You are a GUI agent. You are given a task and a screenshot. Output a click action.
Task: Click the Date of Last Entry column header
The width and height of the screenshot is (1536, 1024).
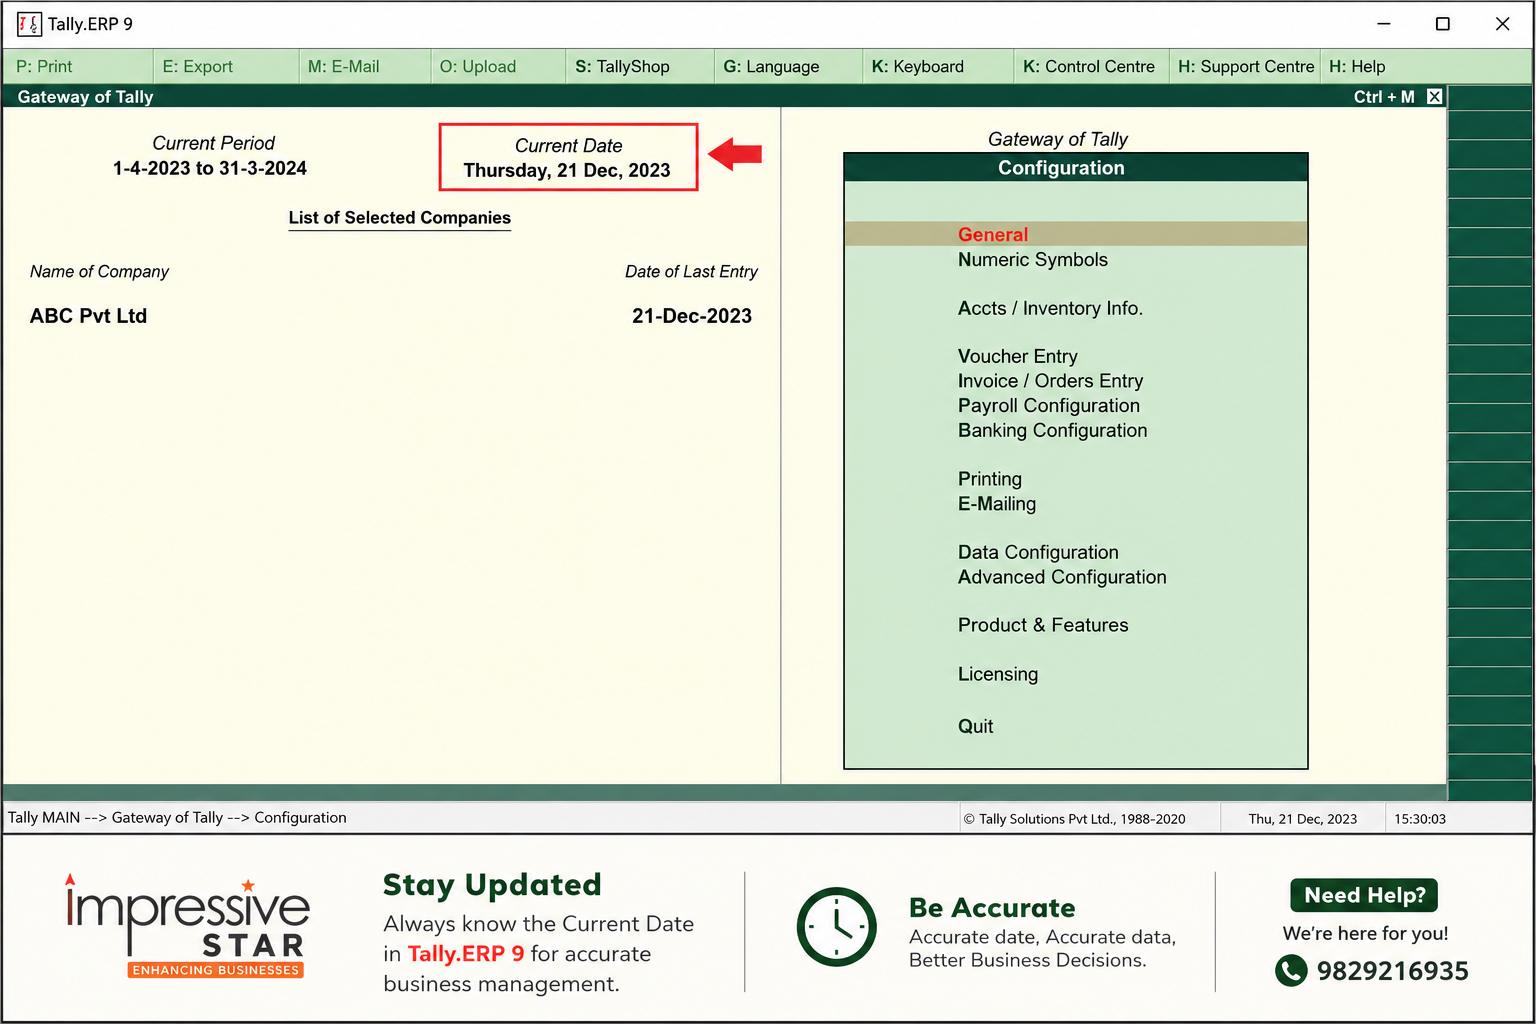coord(691,272)
